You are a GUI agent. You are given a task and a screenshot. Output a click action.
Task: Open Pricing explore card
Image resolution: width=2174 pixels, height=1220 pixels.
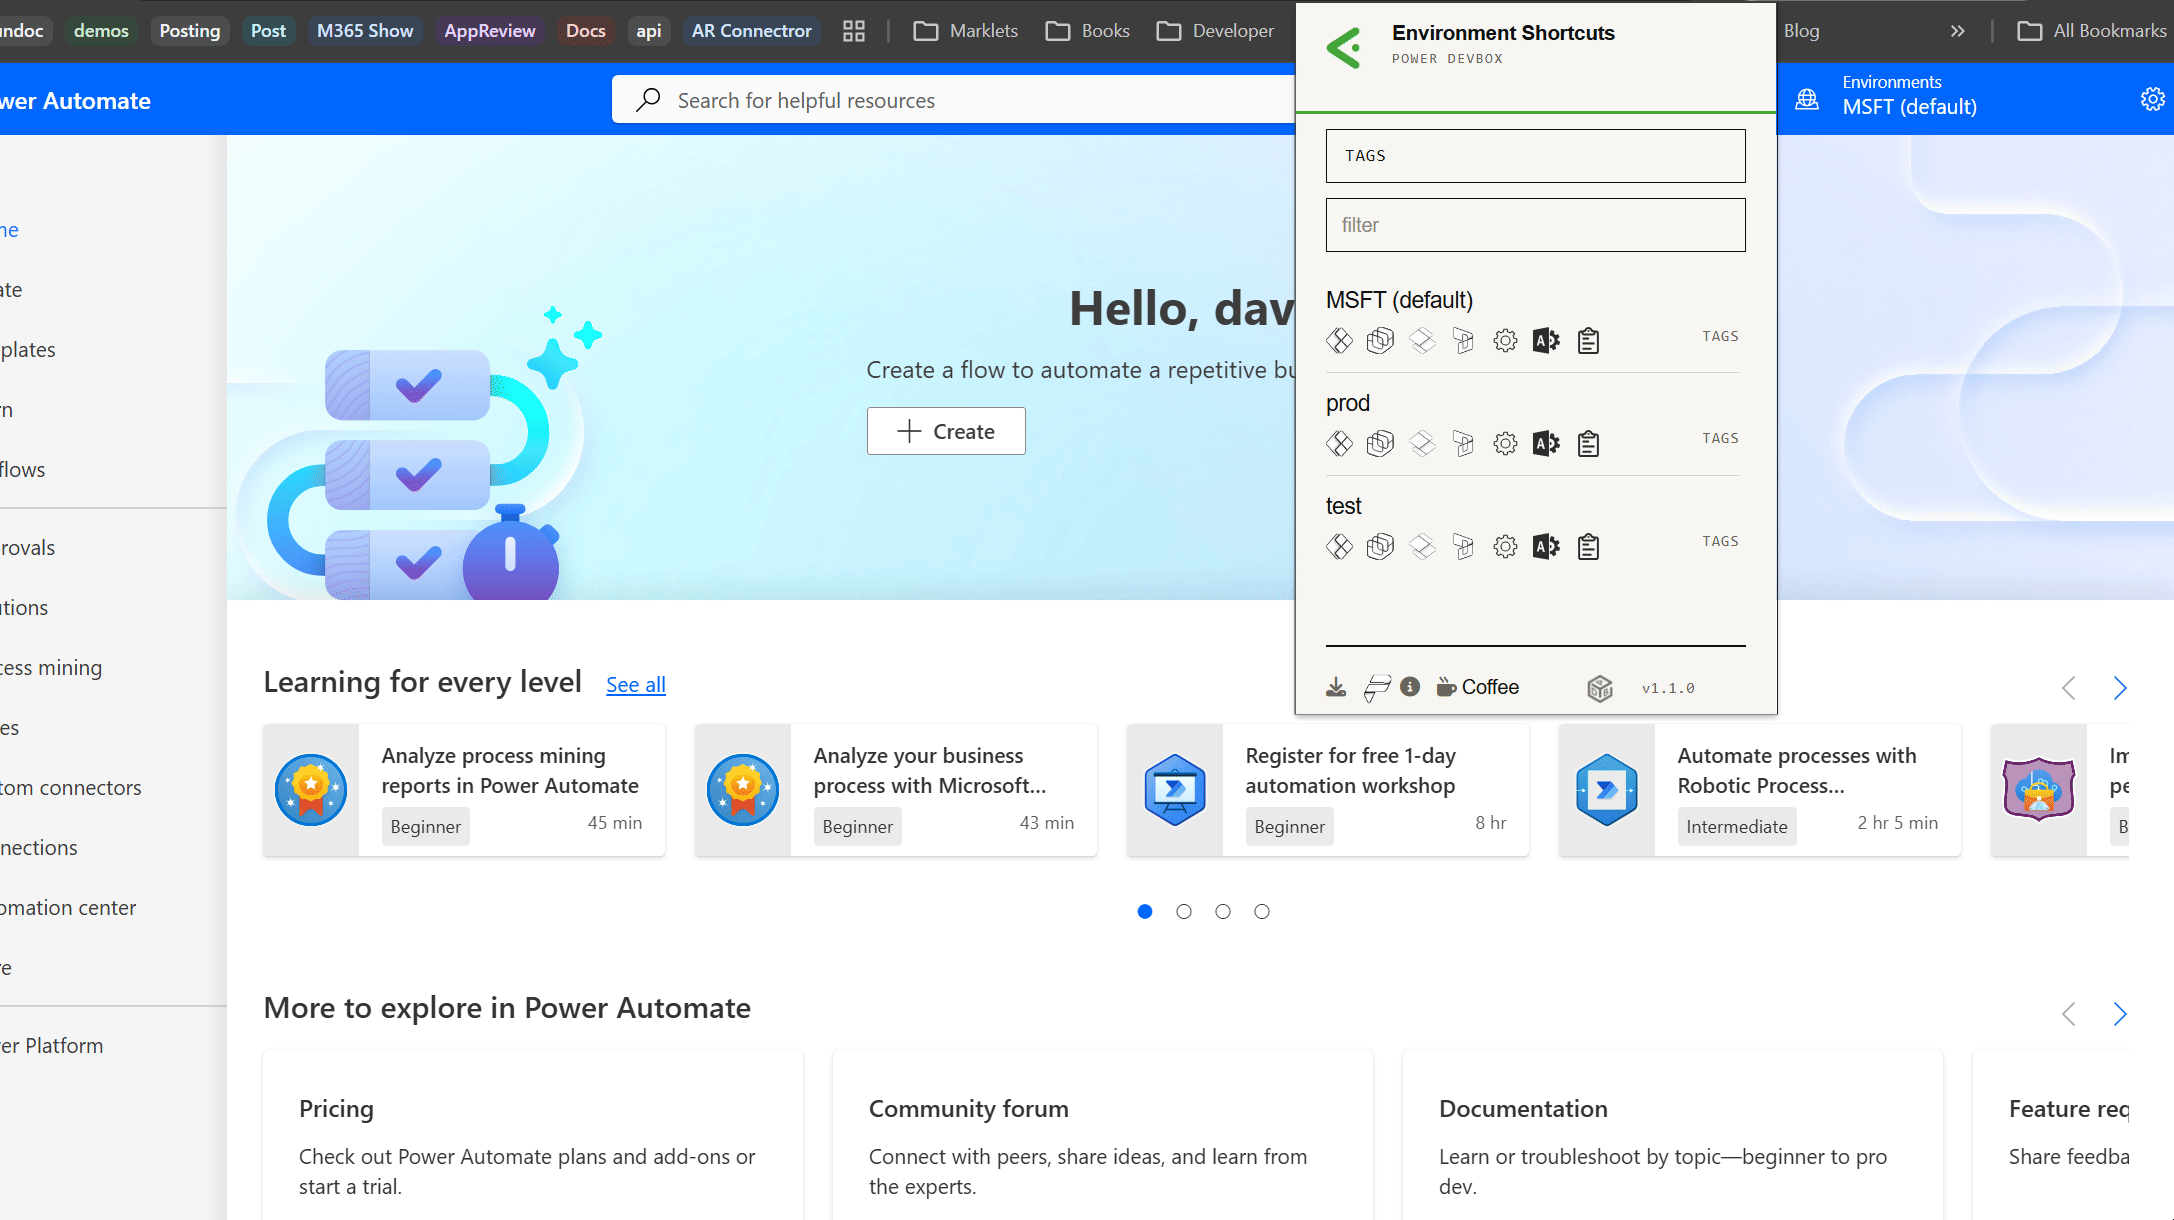coord(533,1135)
